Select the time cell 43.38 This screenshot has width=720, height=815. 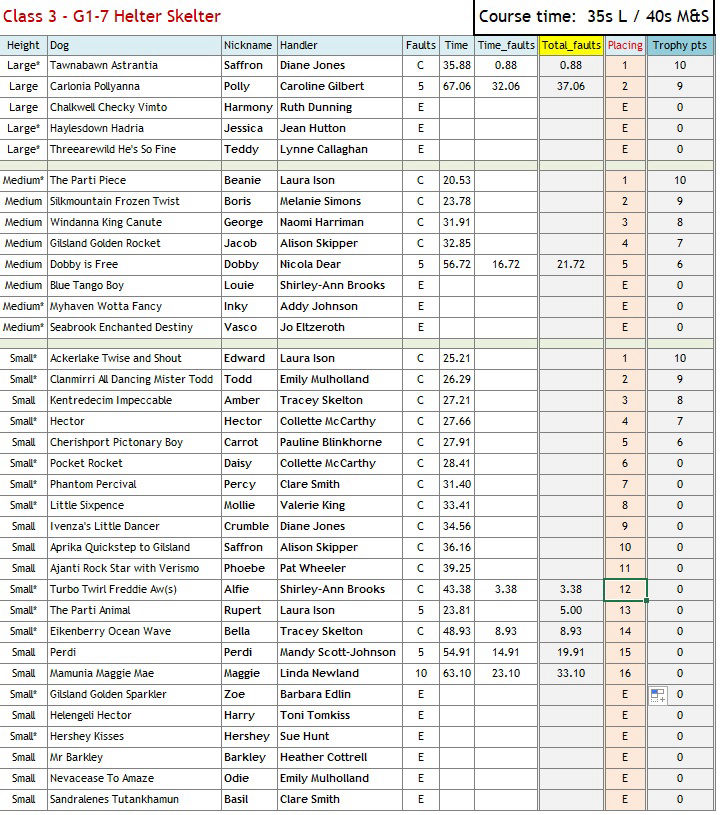(456, 589)
